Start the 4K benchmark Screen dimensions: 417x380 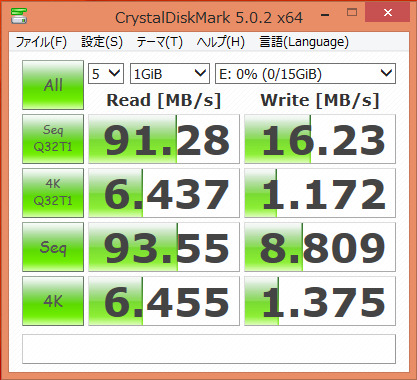[53, 301]
